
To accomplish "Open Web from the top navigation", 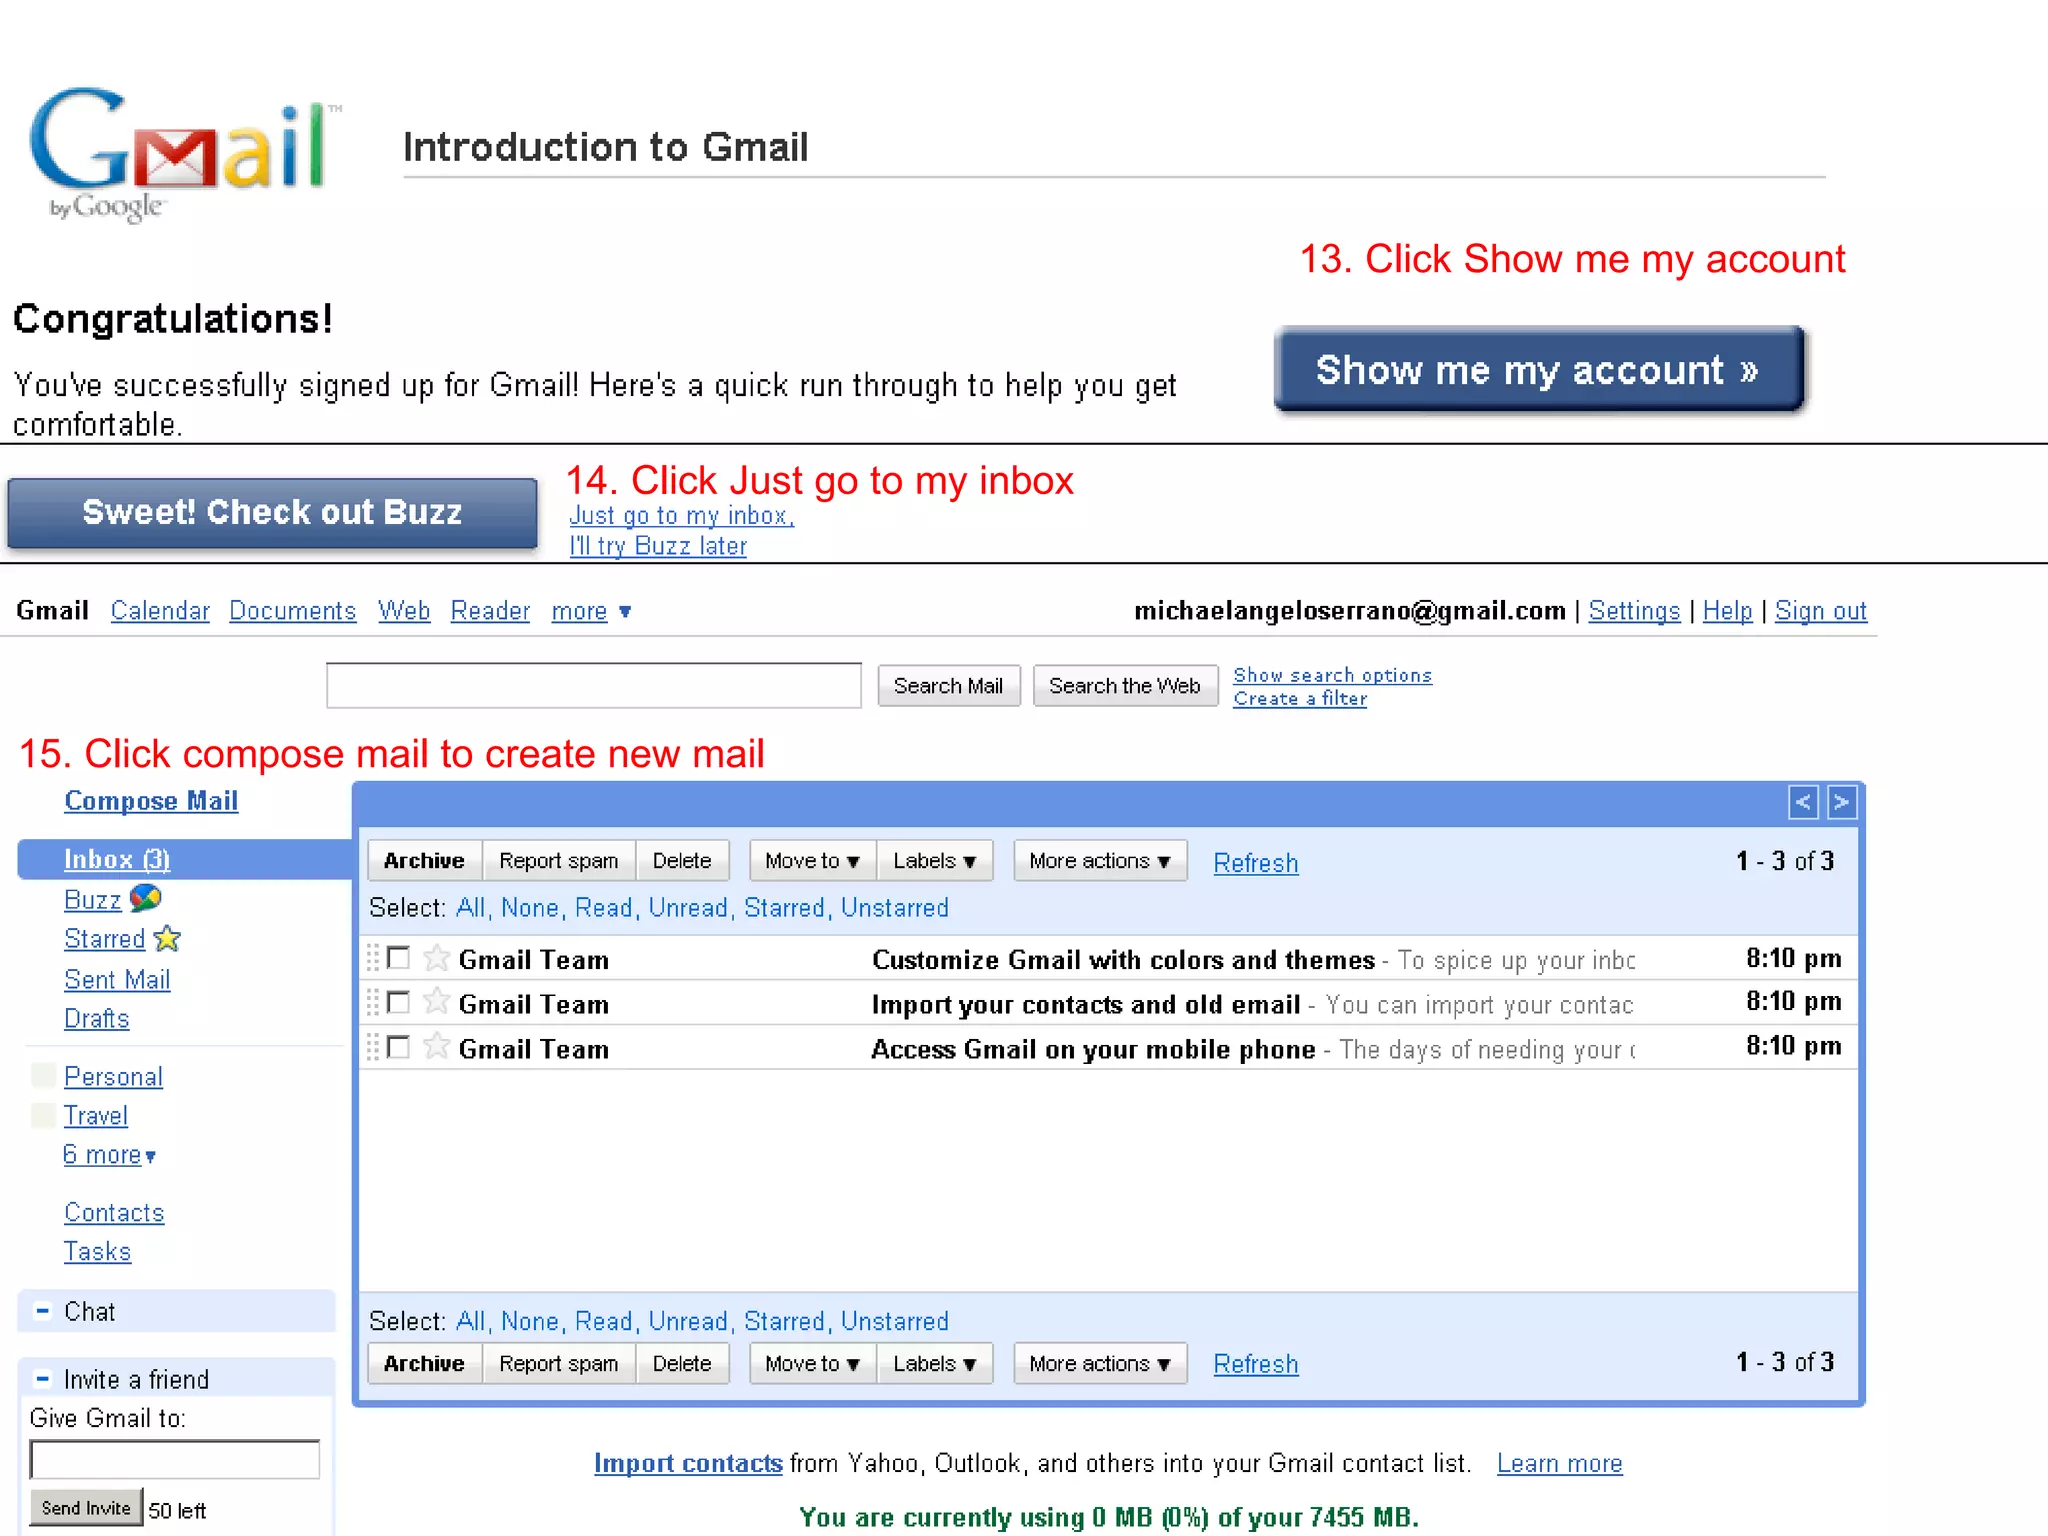I will (x=404, y=611).
